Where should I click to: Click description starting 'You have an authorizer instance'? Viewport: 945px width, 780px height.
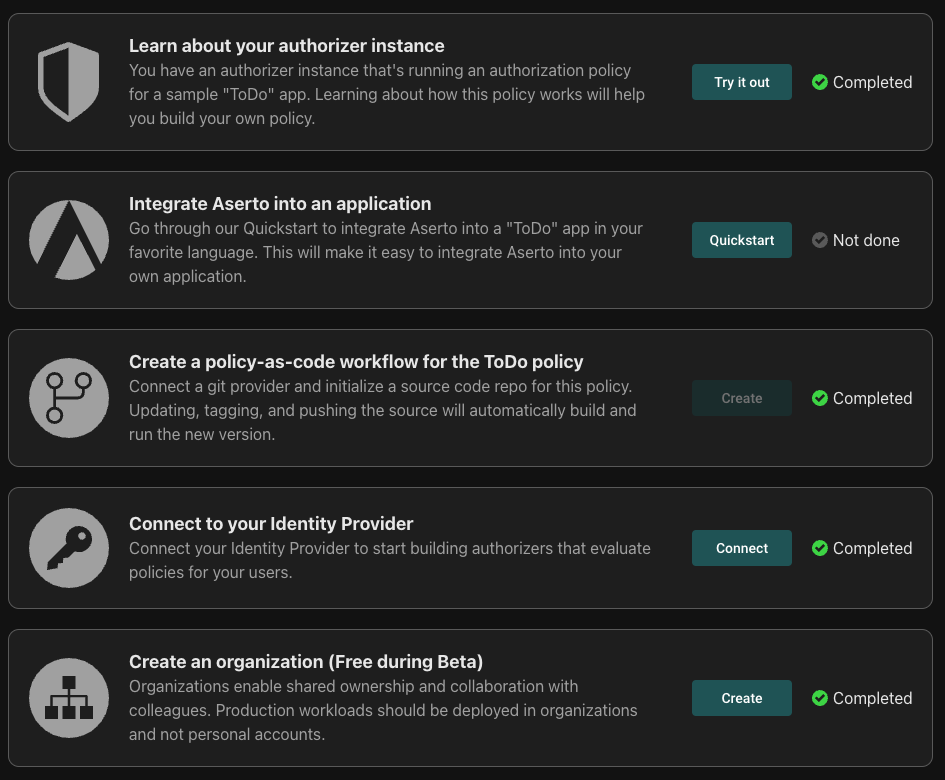click(x=387, y=95)
